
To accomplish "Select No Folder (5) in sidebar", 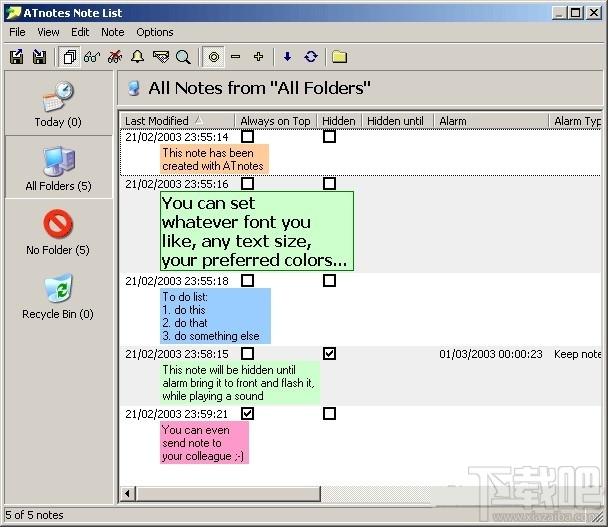I will tap(58, 232).
